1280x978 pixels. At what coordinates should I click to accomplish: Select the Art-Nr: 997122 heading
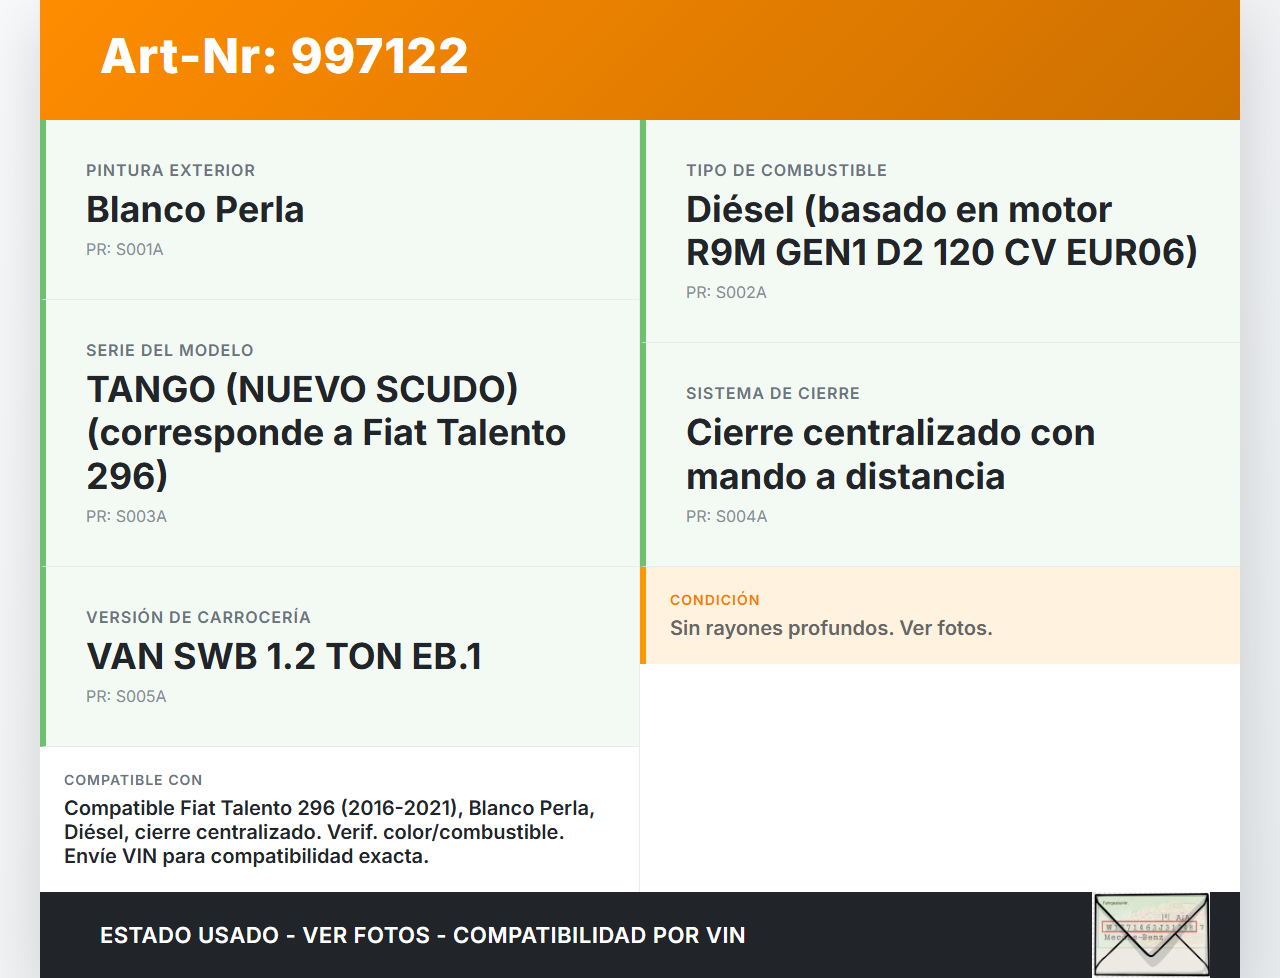click(x=284, y=56)
